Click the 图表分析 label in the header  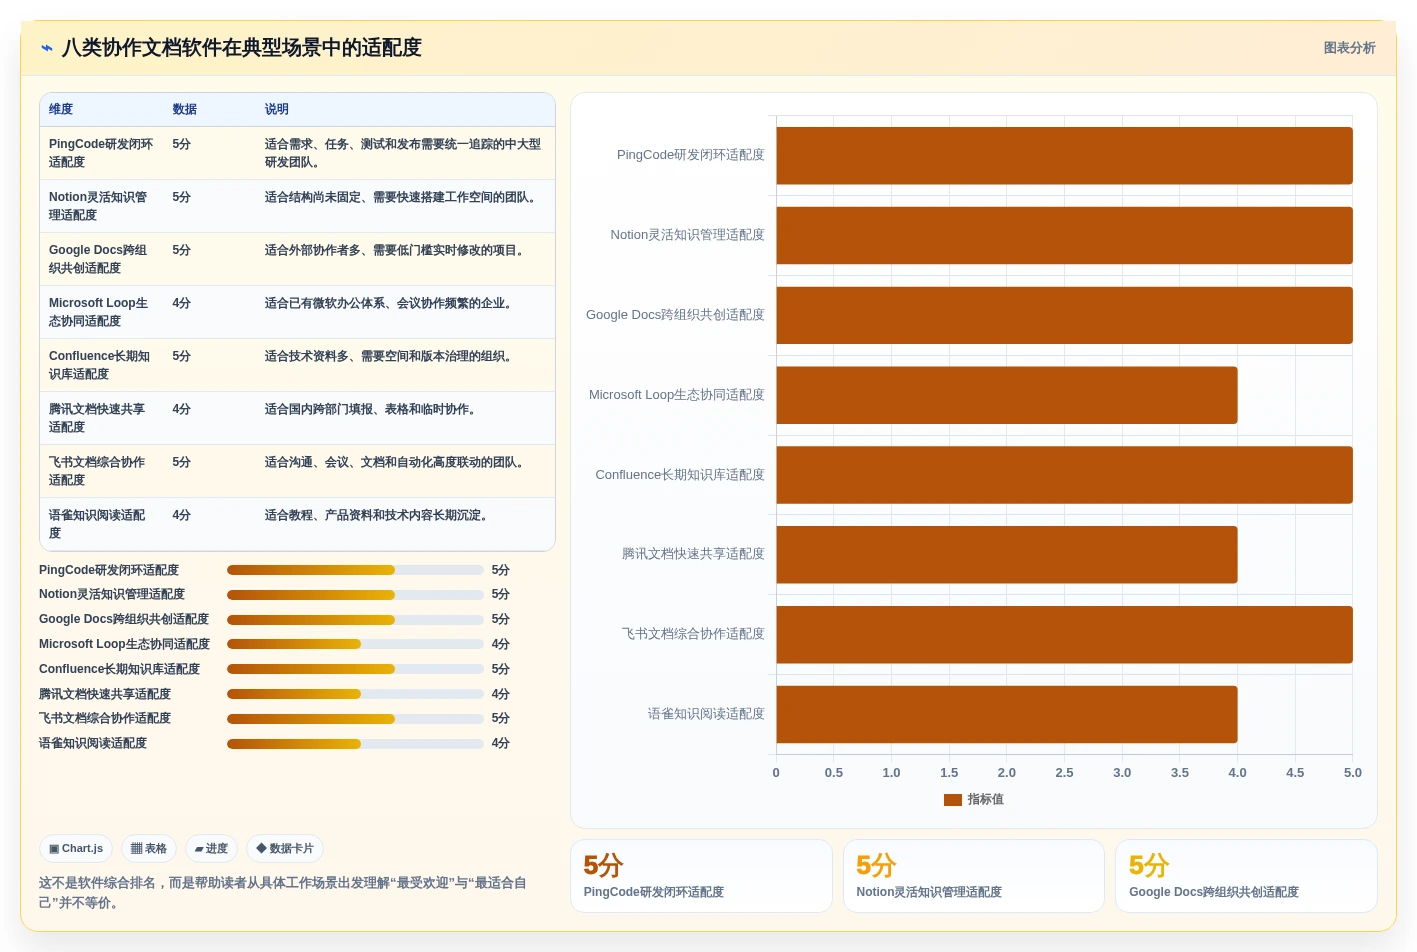point(1349,48)
